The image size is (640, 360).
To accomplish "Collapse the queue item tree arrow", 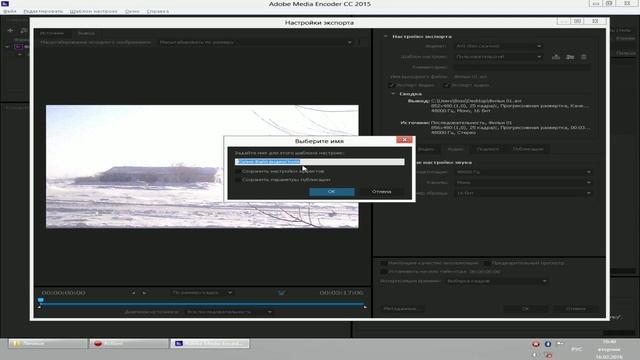I will pyautogui.click(x=7, y=47).
